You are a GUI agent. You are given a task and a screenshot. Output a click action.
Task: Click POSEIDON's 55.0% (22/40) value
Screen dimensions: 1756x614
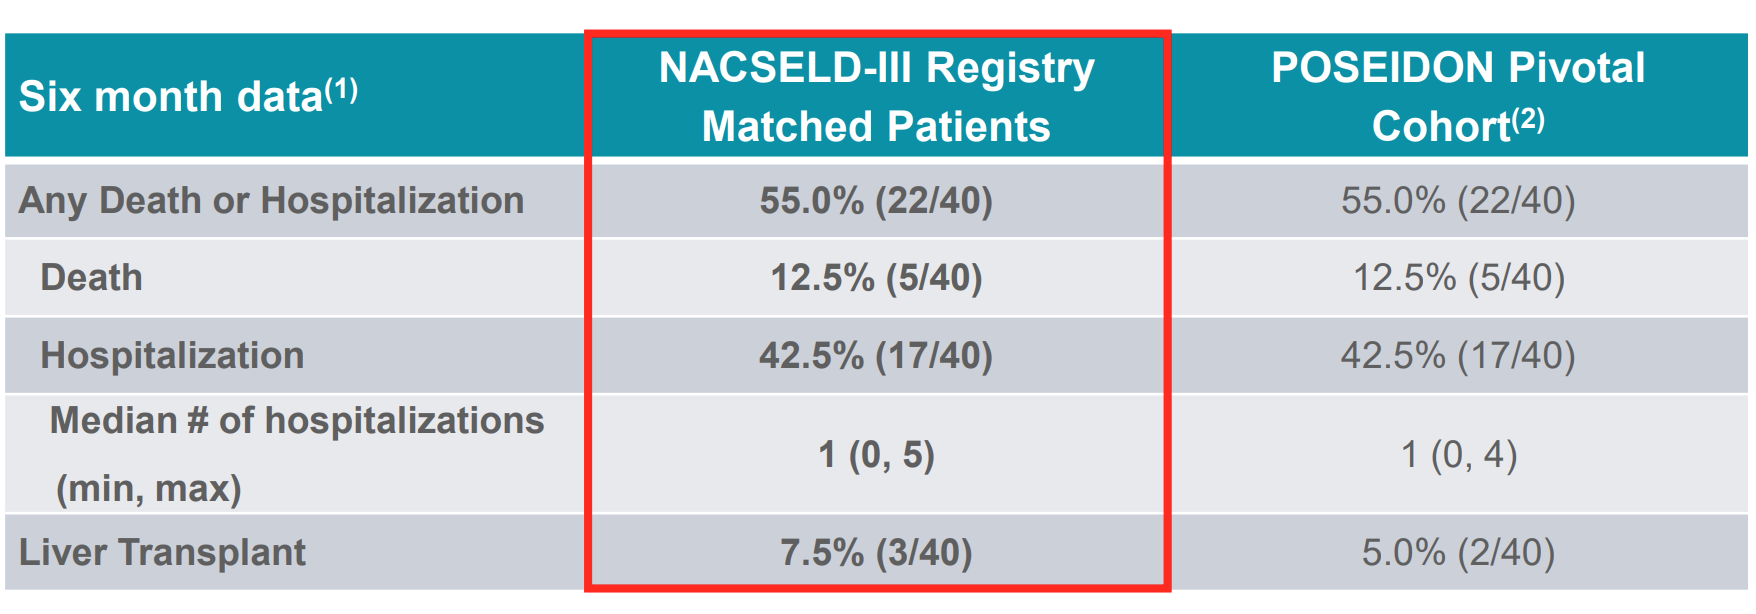pos(1458,201)
